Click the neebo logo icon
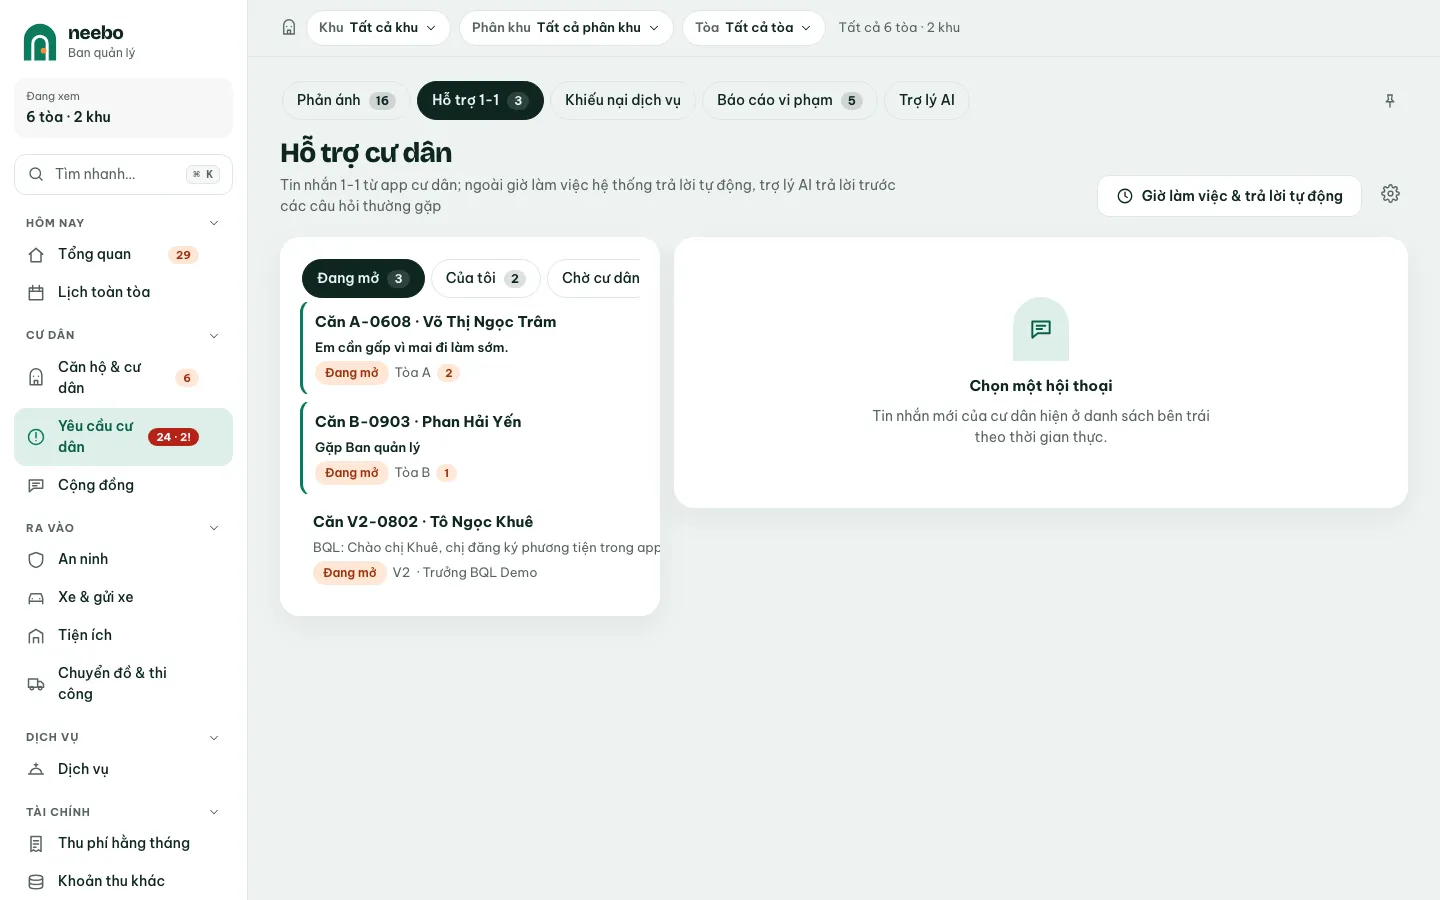 click(40, 42)
